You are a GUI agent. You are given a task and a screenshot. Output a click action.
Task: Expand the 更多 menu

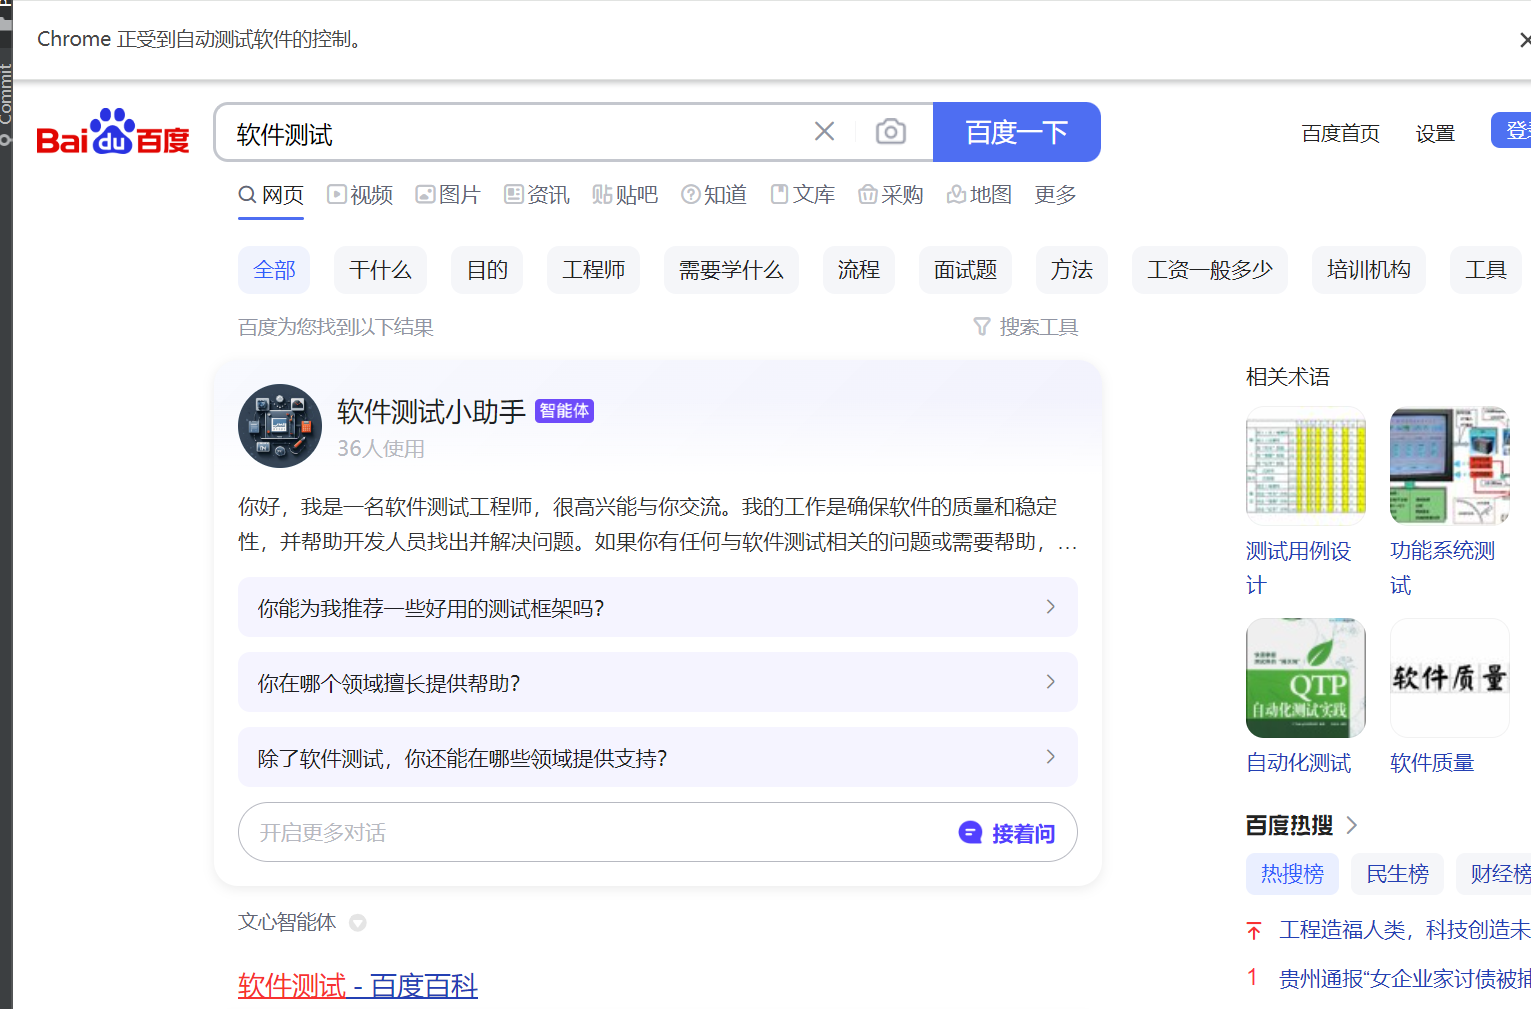1055,195
